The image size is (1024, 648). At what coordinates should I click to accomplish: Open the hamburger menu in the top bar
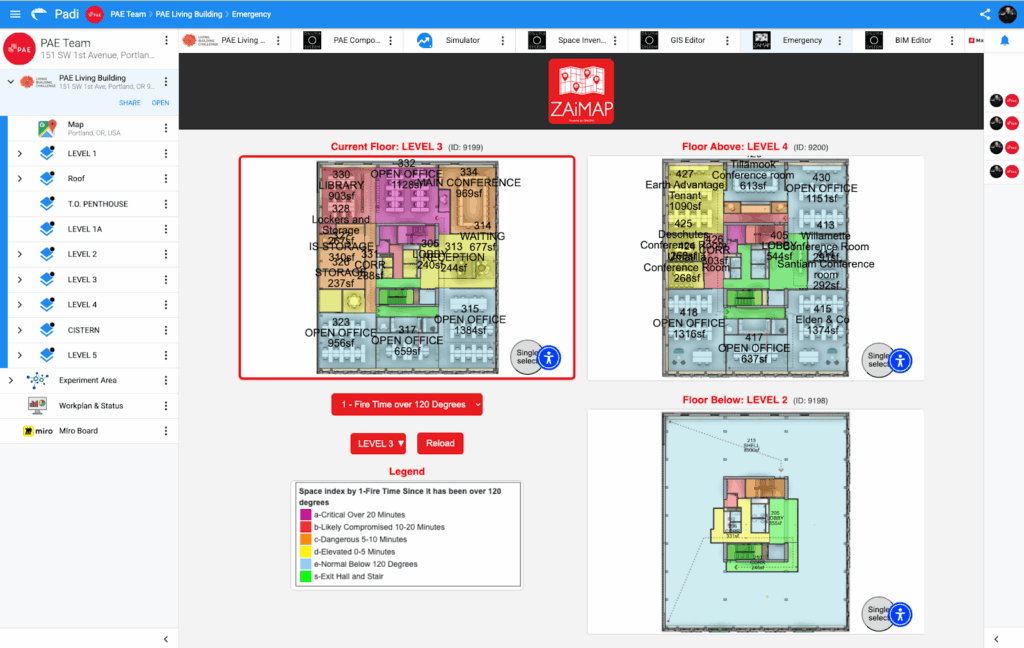14,14
